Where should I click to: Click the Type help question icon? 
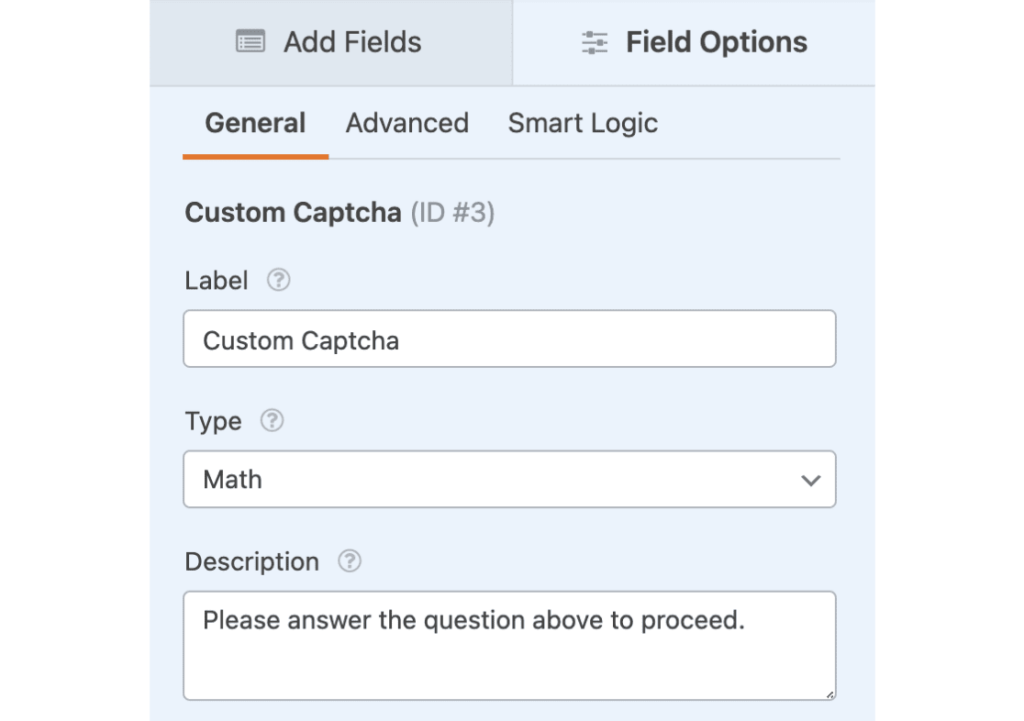(272, 421)
